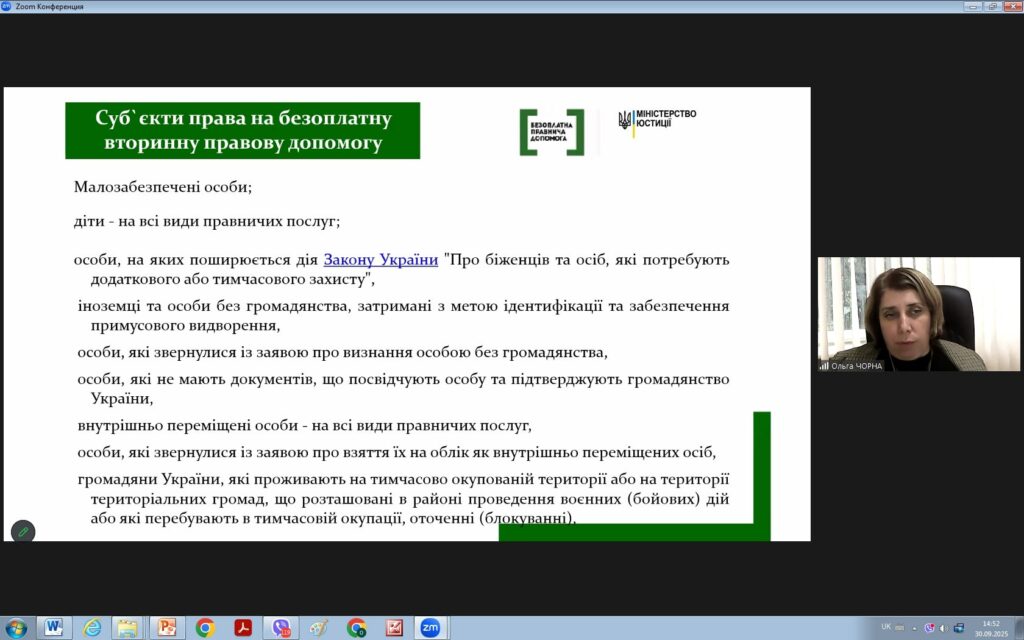1024x640 pixels.
Task: Click the Zoom icon in the taskbar
Action: (430, 627)
